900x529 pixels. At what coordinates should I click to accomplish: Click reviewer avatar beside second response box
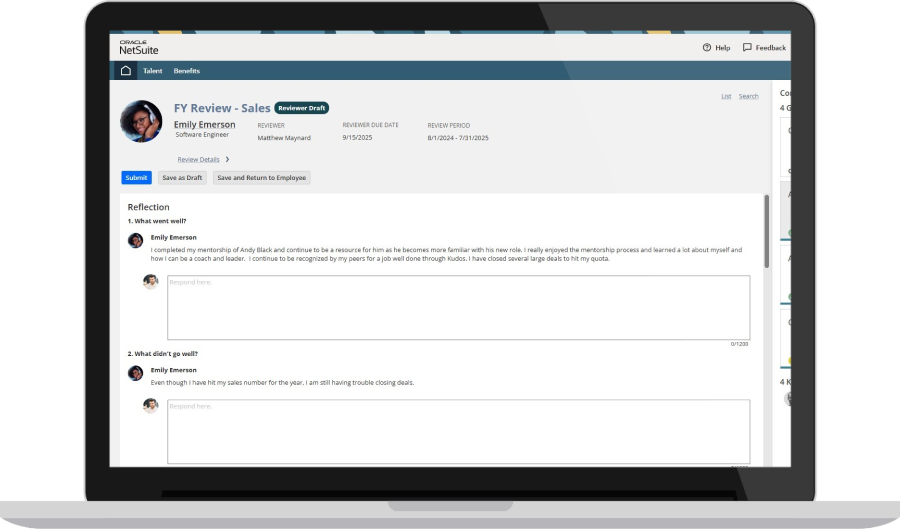[151, 406]
